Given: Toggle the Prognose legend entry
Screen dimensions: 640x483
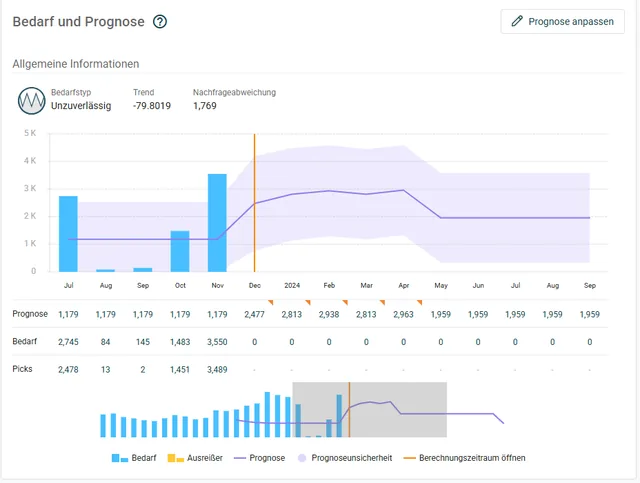Looking at the screenshot, I should pos(259,458).
